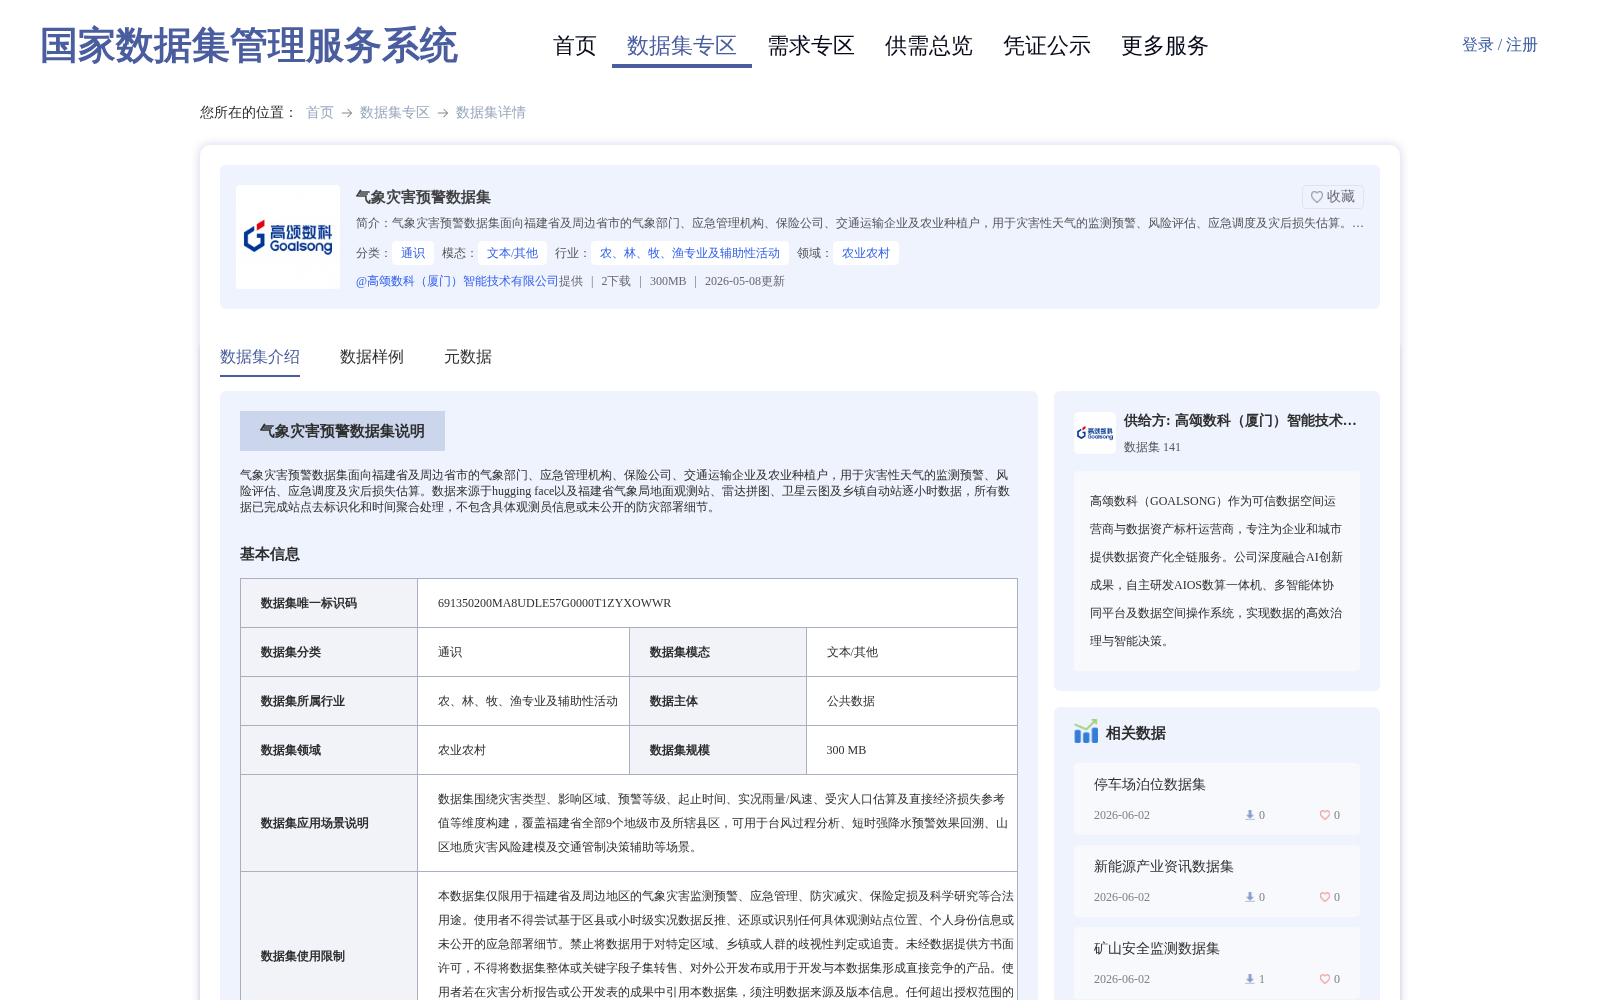The height and width of the screenshot is (1000, 1600).
Task: Open 新能源产业资讯数据集 related dataset
Action: (1164, 867)
